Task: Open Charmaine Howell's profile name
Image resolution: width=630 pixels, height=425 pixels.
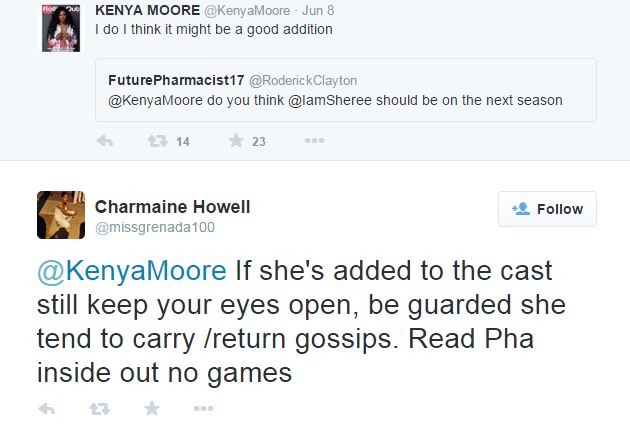Action: click(172, 207)
